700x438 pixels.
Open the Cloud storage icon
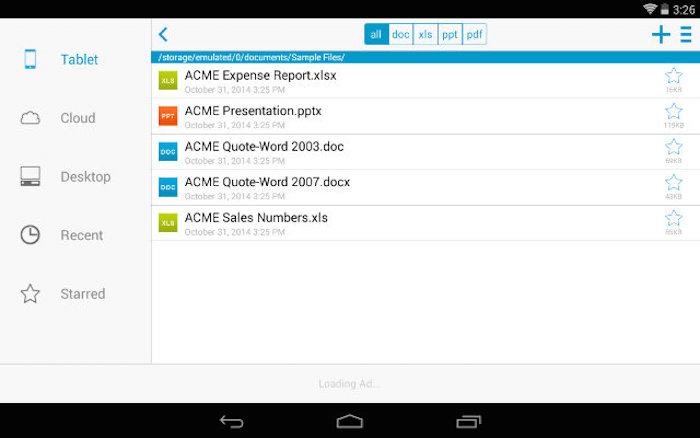[30, 118]
